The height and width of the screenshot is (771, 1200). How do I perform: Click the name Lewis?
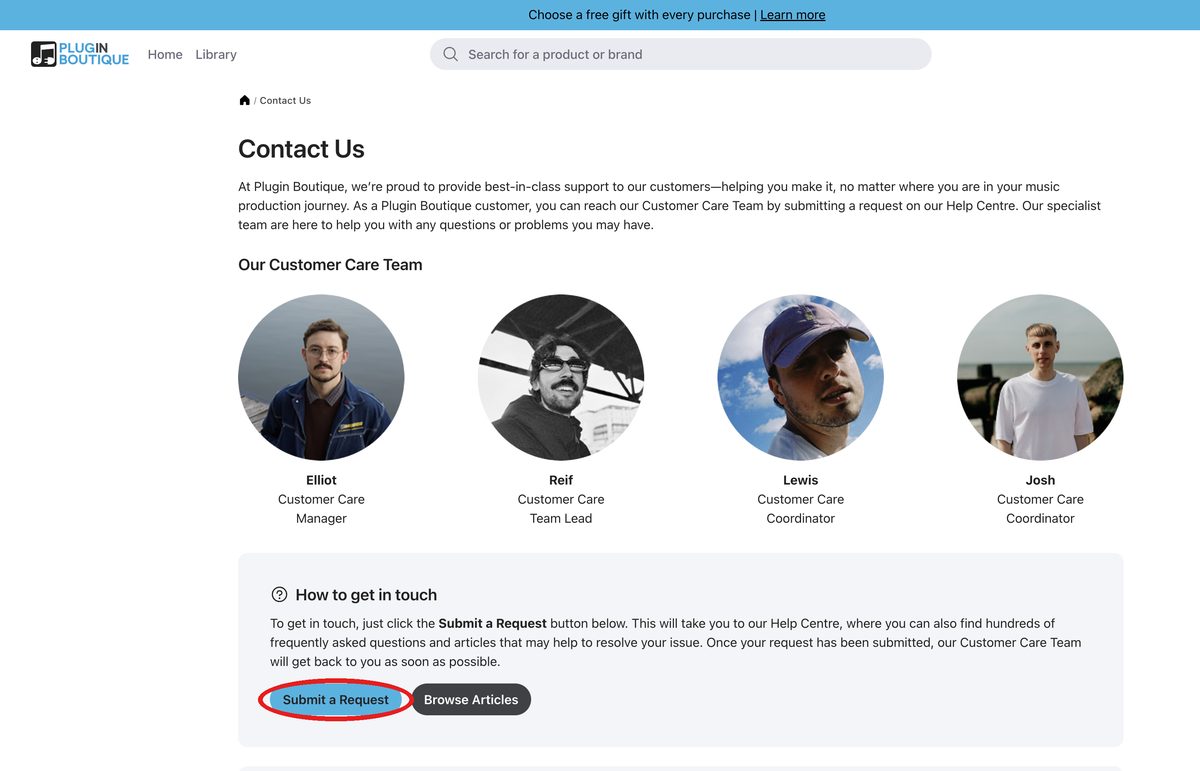pos(801,480)
